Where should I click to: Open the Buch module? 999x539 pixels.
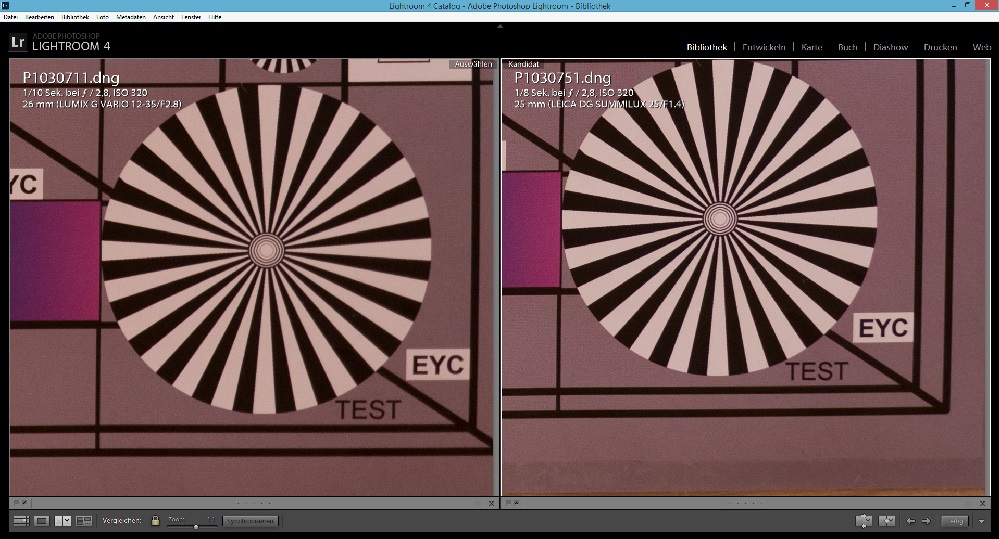847,47
